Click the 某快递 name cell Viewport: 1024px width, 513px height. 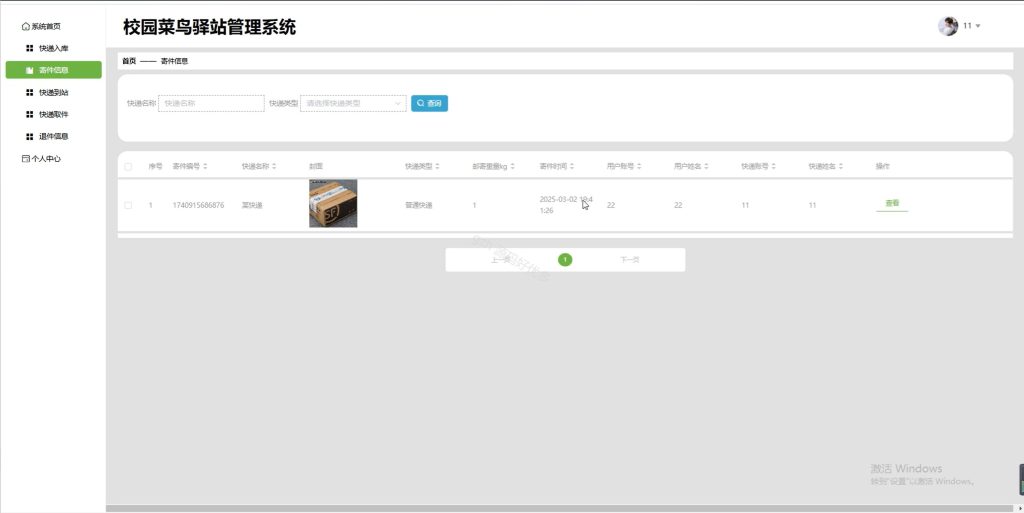pyautogui.click(x=252, y=205)
